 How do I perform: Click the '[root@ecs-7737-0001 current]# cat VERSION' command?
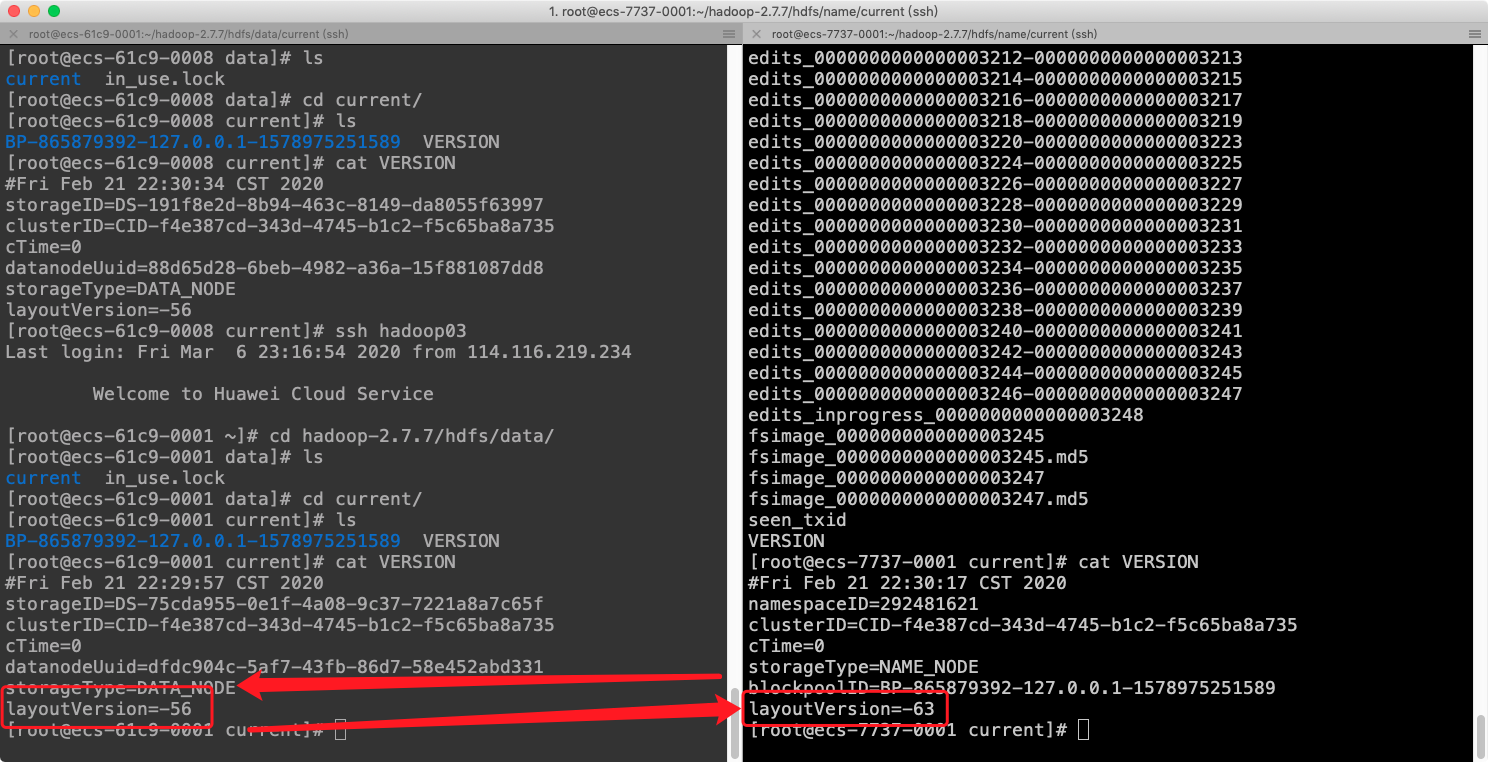point(973,562)
